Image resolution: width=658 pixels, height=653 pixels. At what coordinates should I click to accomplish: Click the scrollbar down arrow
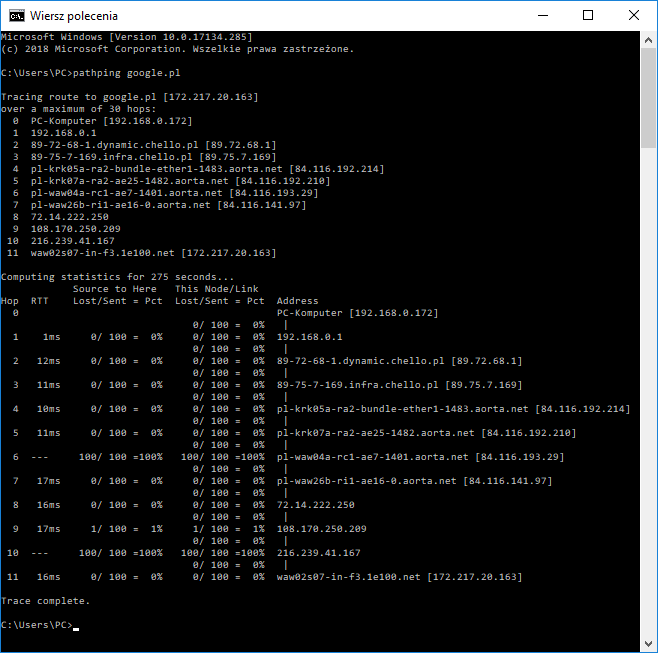(648, 643)
